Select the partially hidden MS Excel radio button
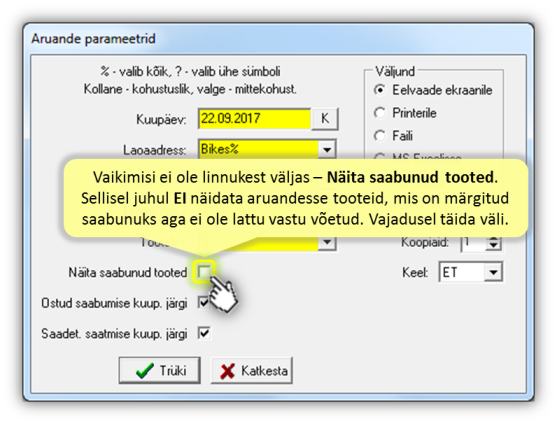 tap(380, 157)
